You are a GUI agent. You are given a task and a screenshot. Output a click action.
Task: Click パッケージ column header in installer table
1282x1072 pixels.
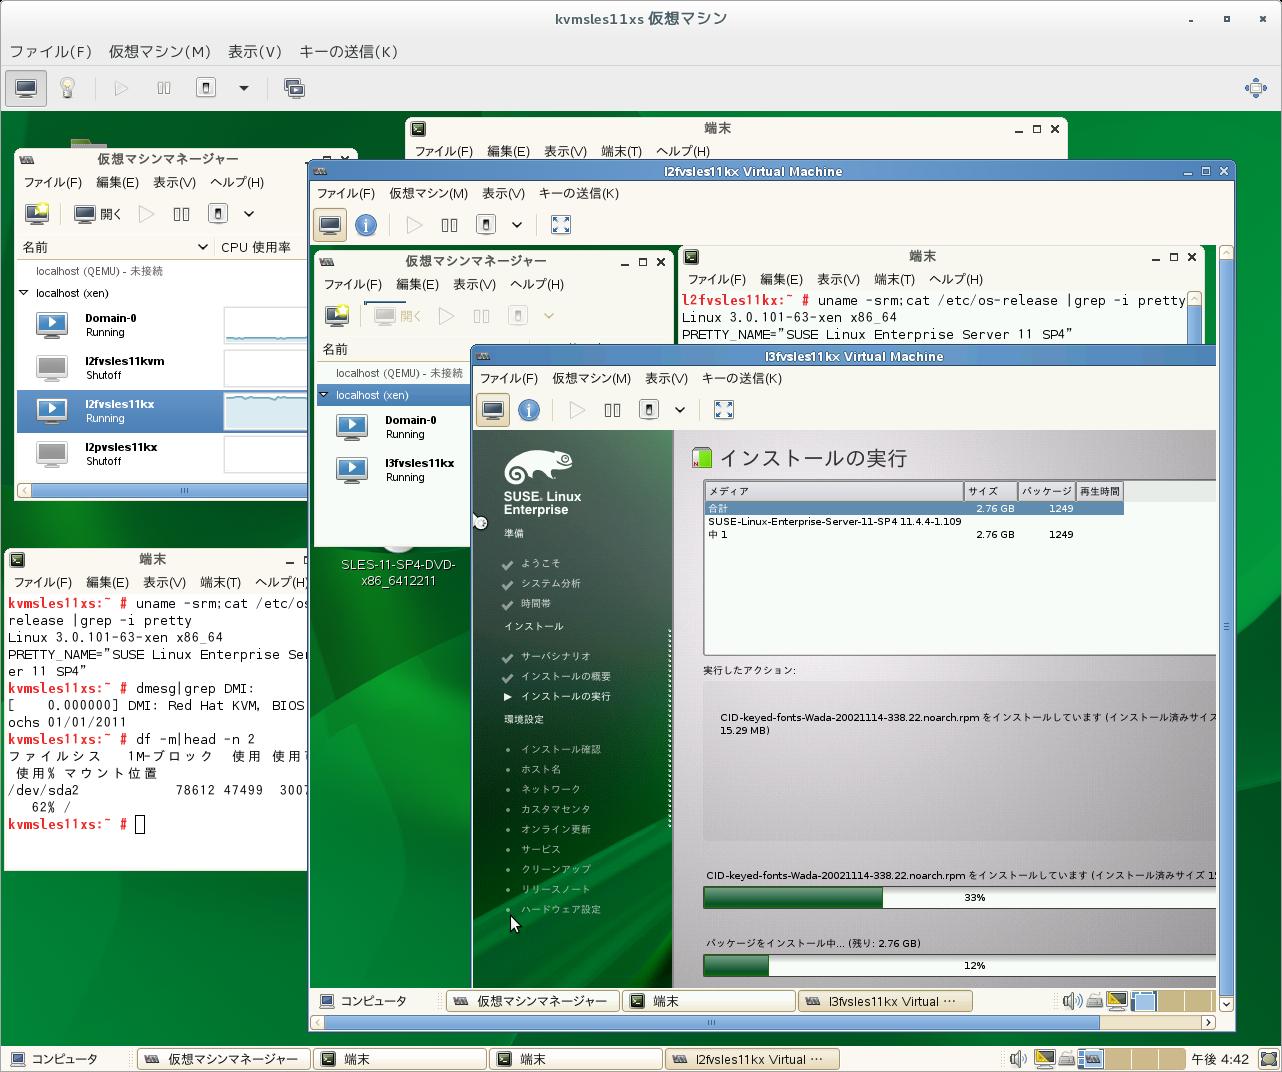pyautogui.click(x=1046, y=491)
